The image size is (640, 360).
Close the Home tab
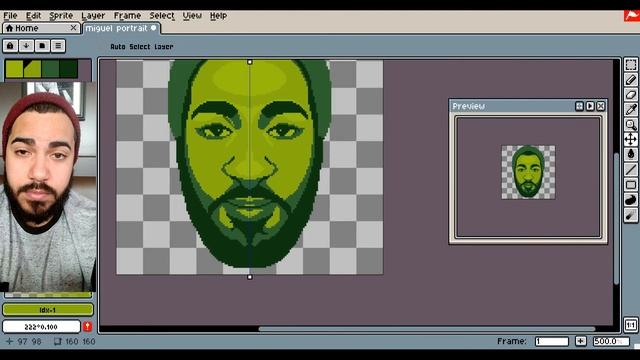[73, 28]
